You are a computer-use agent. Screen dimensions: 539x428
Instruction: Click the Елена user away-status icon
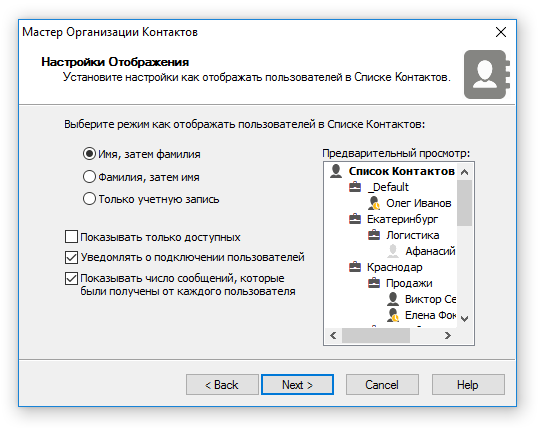pos(393,315)
